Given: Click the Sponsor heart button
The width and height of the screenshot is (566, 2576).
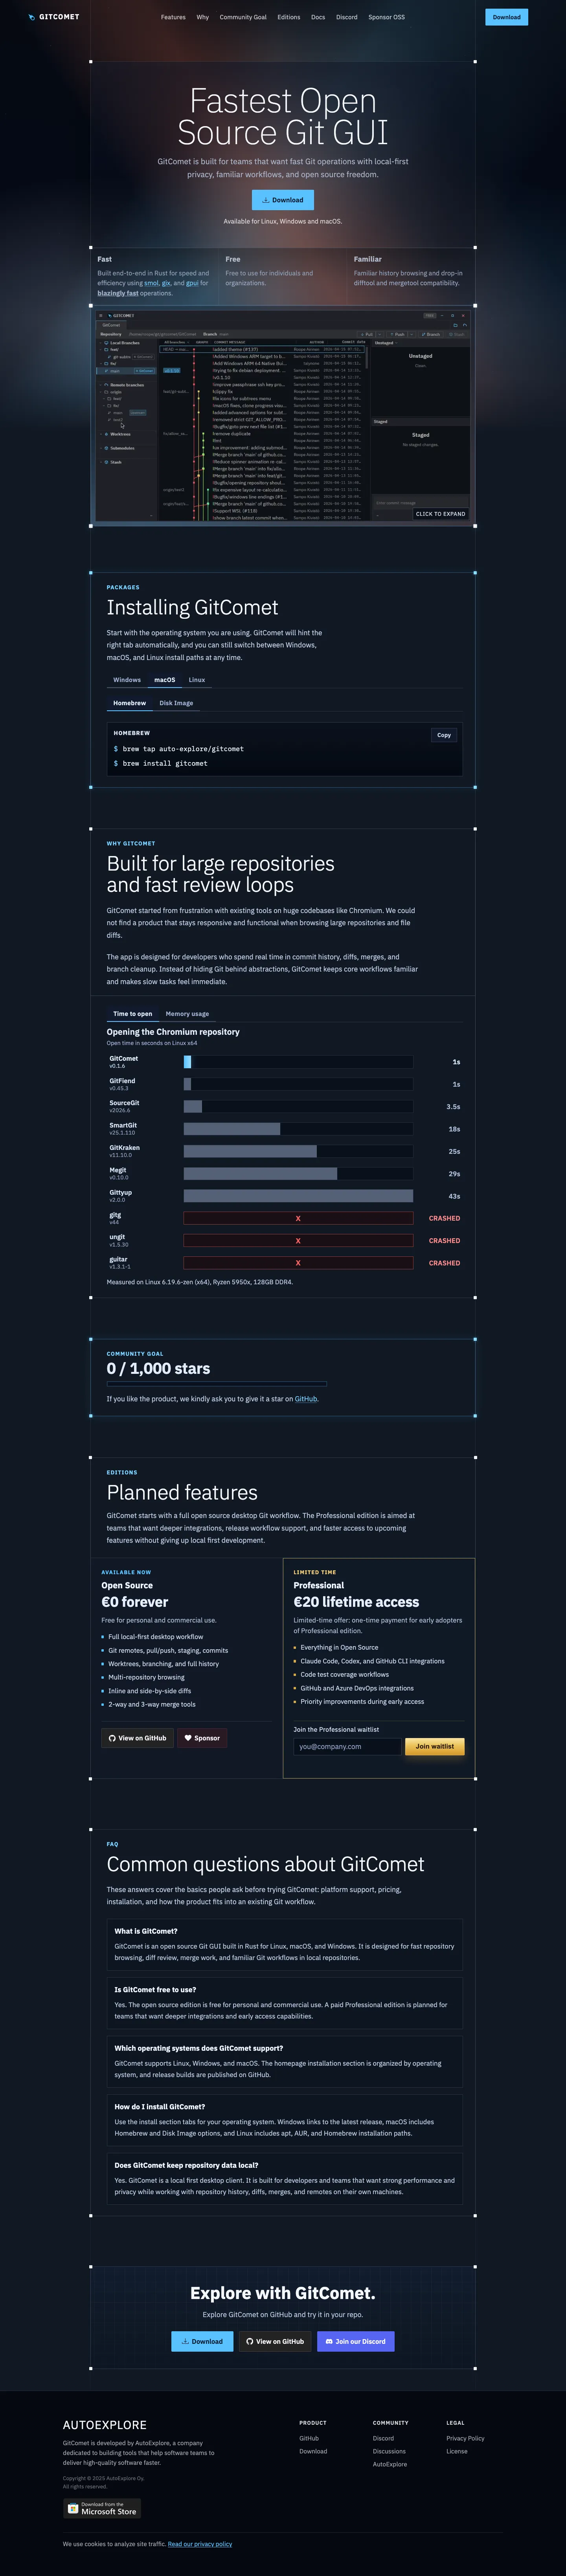Looking at the screenshot, I should [202, 1738].
